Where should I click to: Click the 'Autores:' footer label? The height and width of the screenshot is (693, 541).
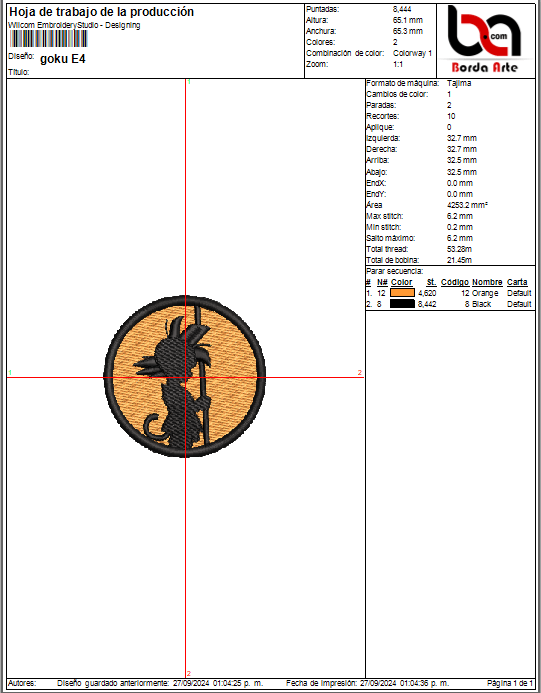pyautogui.click(x=22, y=683)
